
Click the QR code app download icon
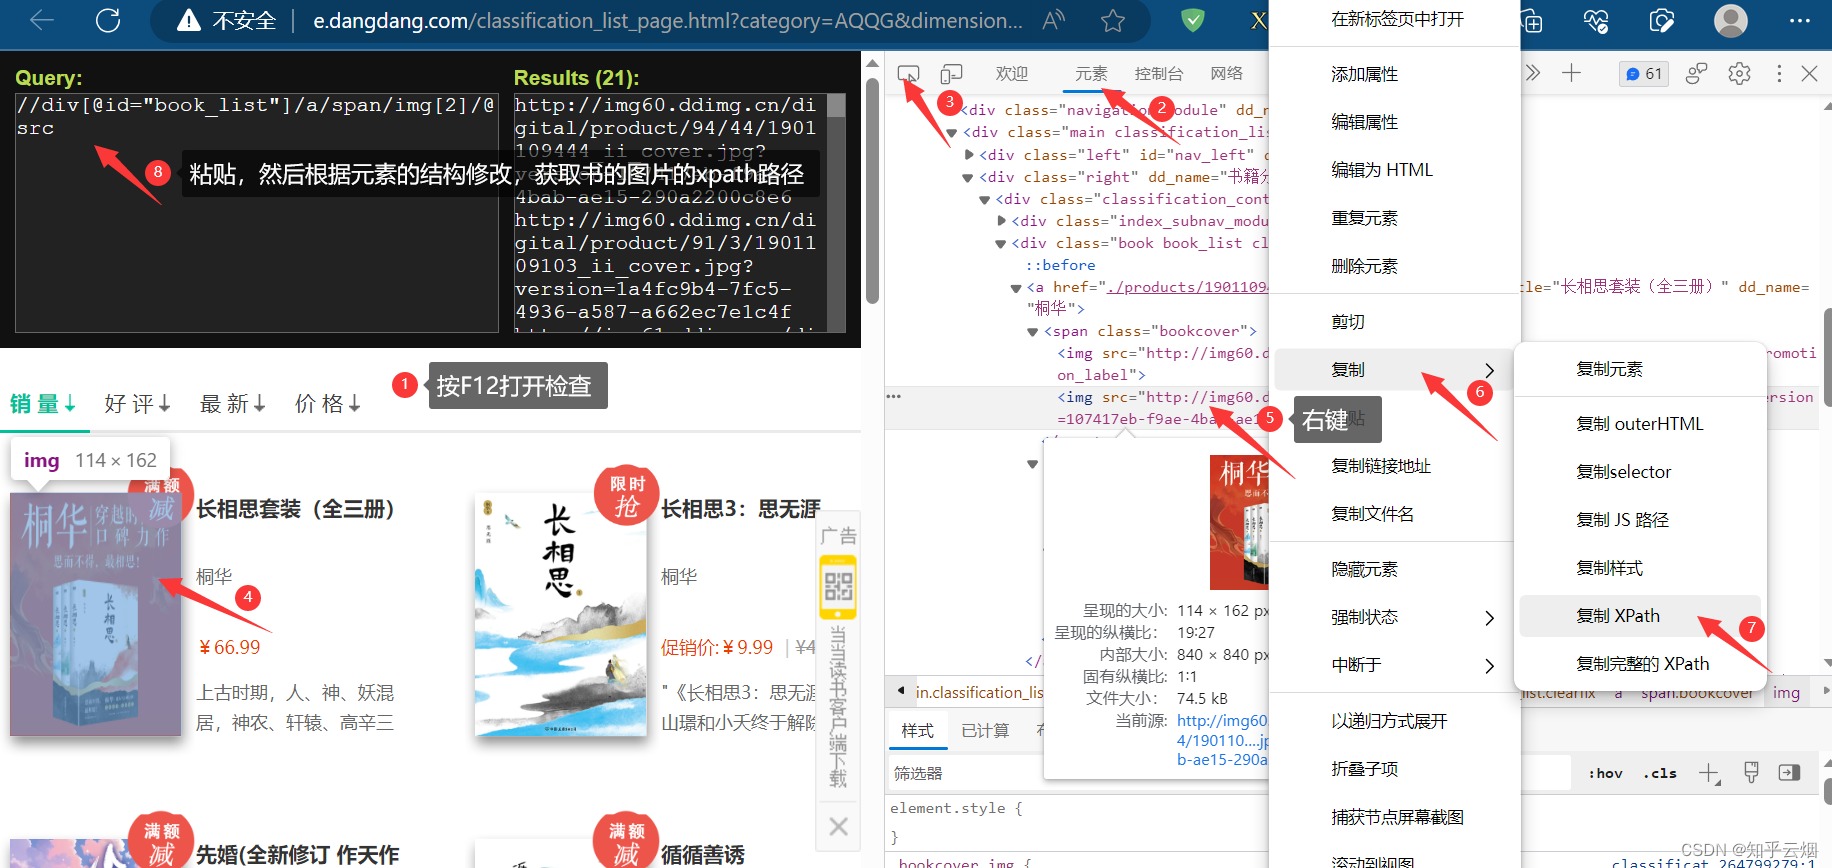(x=838, y=586)
